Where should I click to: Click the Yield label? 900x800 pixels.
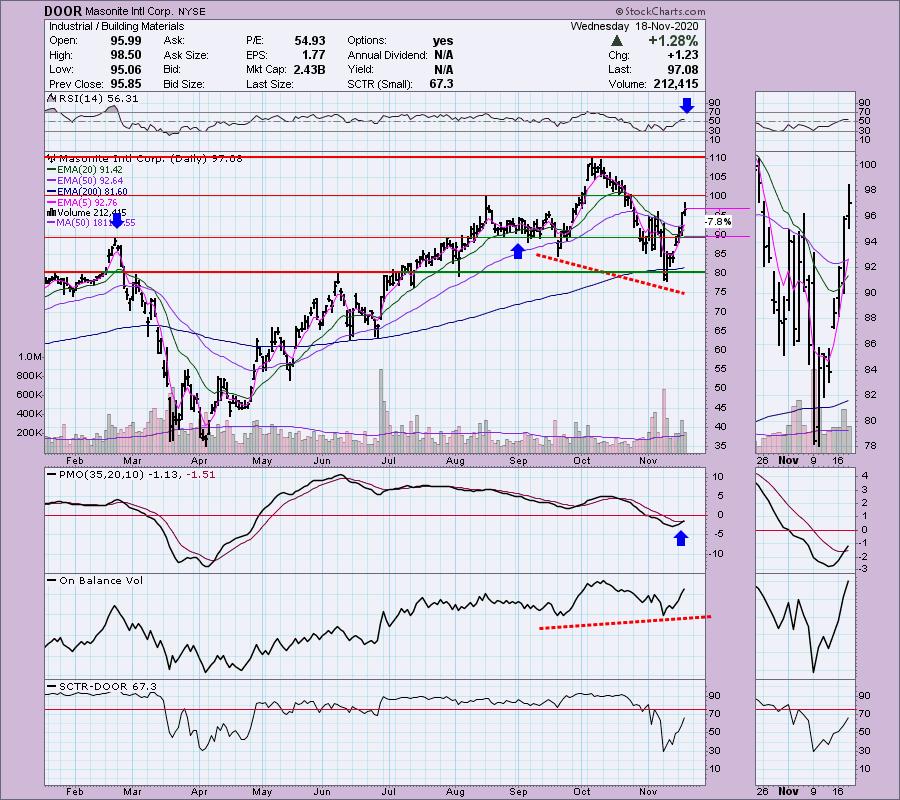click(360, 69)
